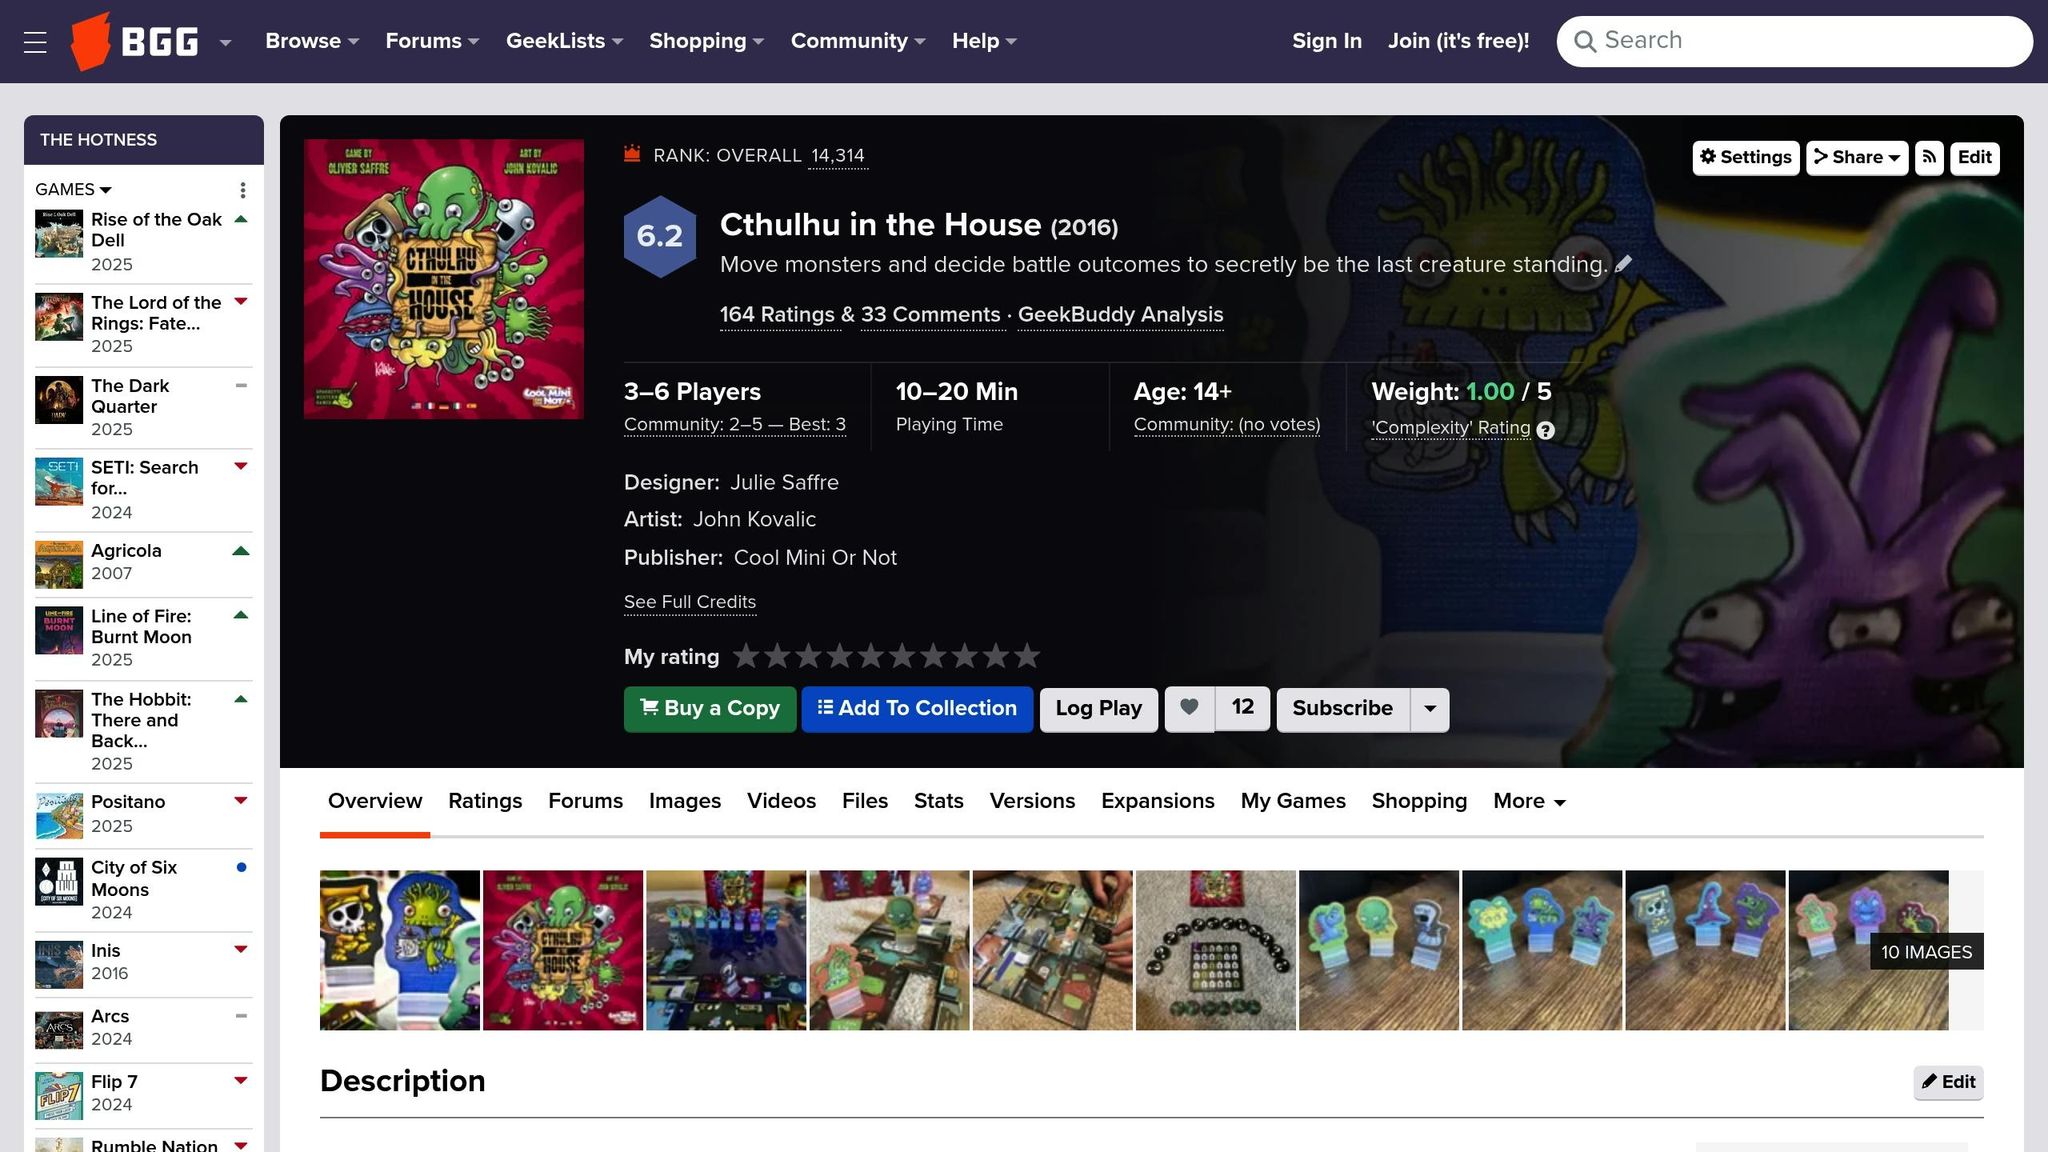Open publisher Cool Mini Or Not page
The width and height of the screenshot is (2048, 1152).
[x=815, y=557]
